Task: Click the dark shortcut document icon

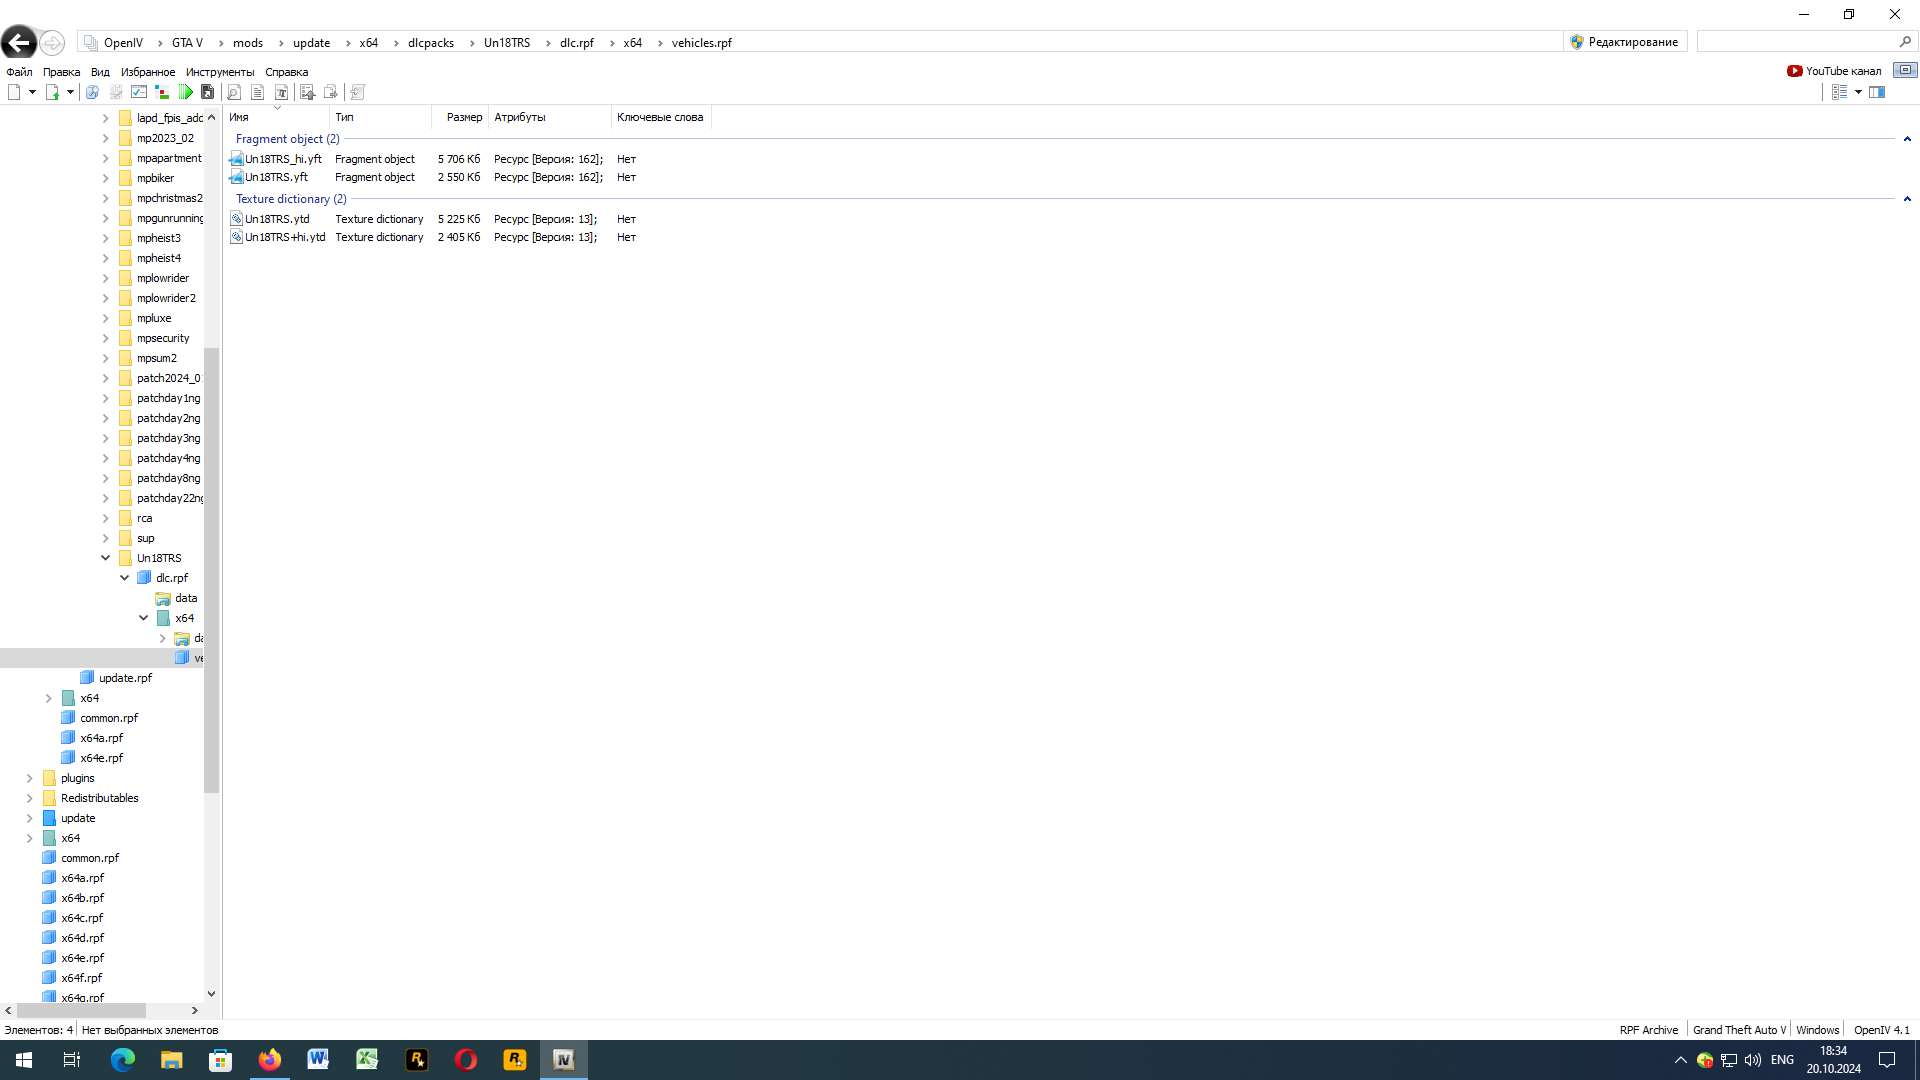Action: (x=208, y=92)
